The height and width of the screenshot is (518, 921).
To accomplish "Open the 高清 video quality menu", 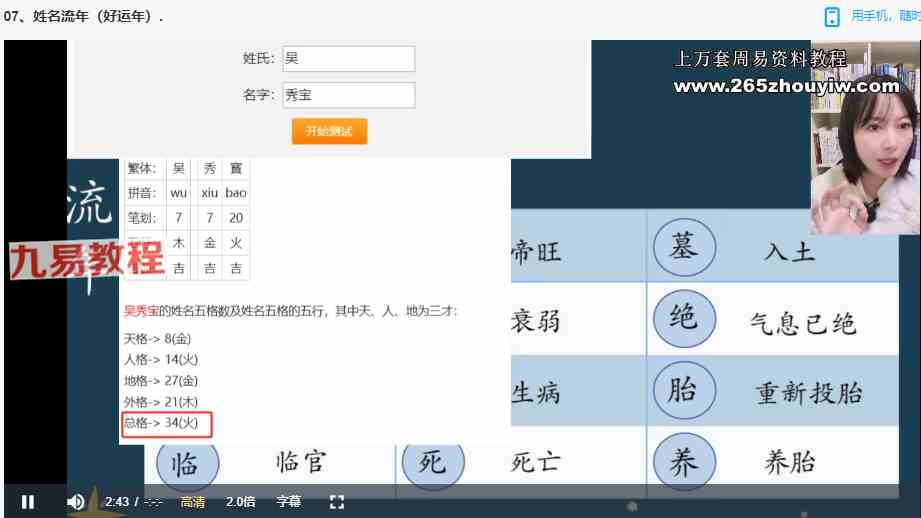I will click(193, 501).
